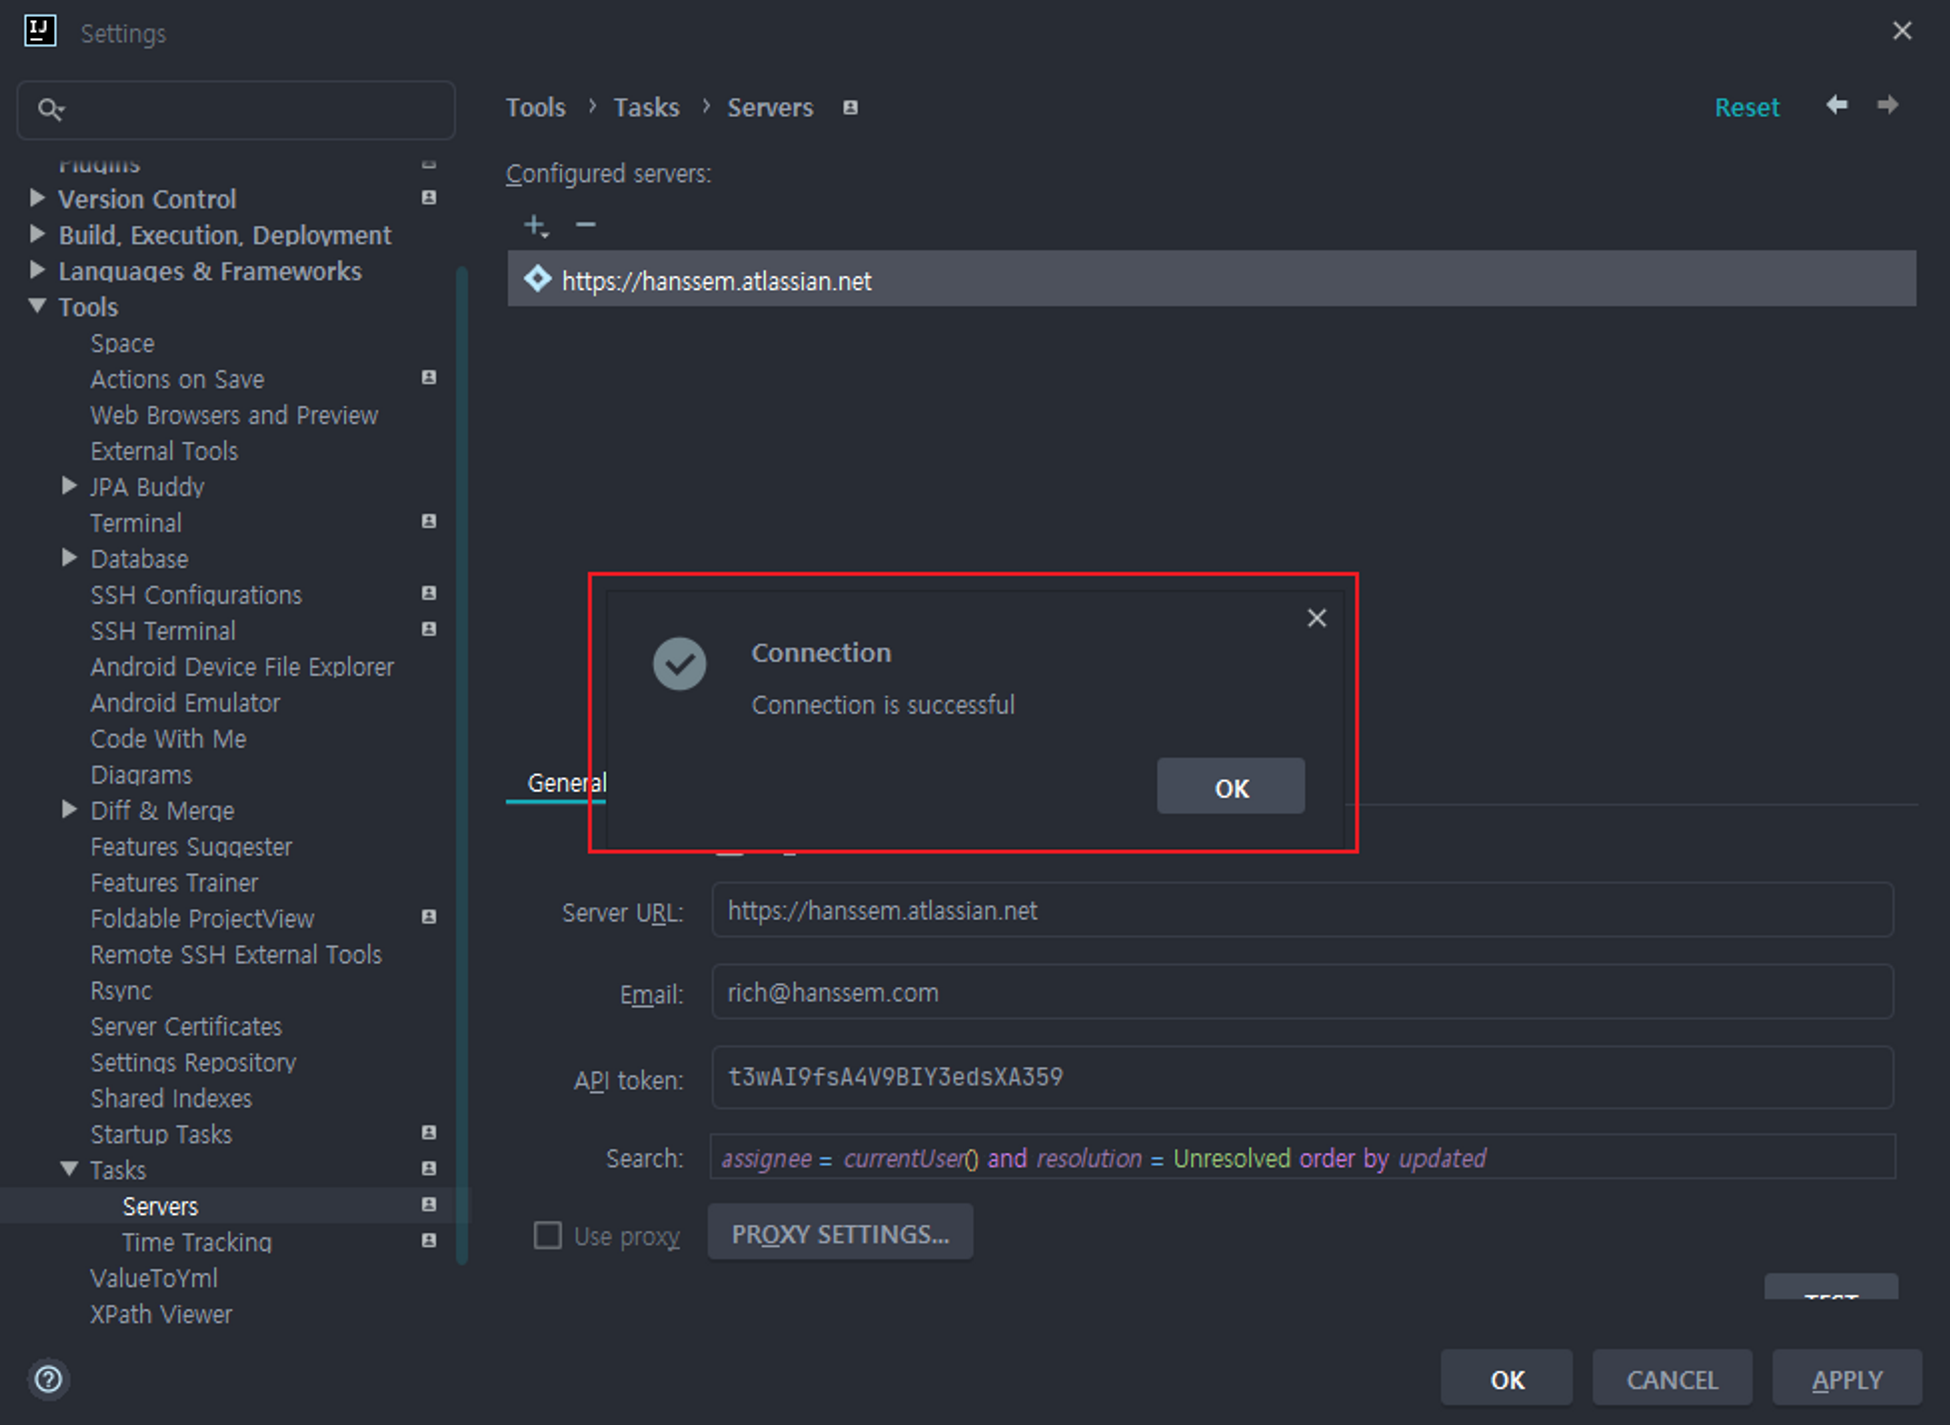Click the search magnifier icon
The height and width of the screenshot is (1425, 1950).
click(x=50, y=109)
